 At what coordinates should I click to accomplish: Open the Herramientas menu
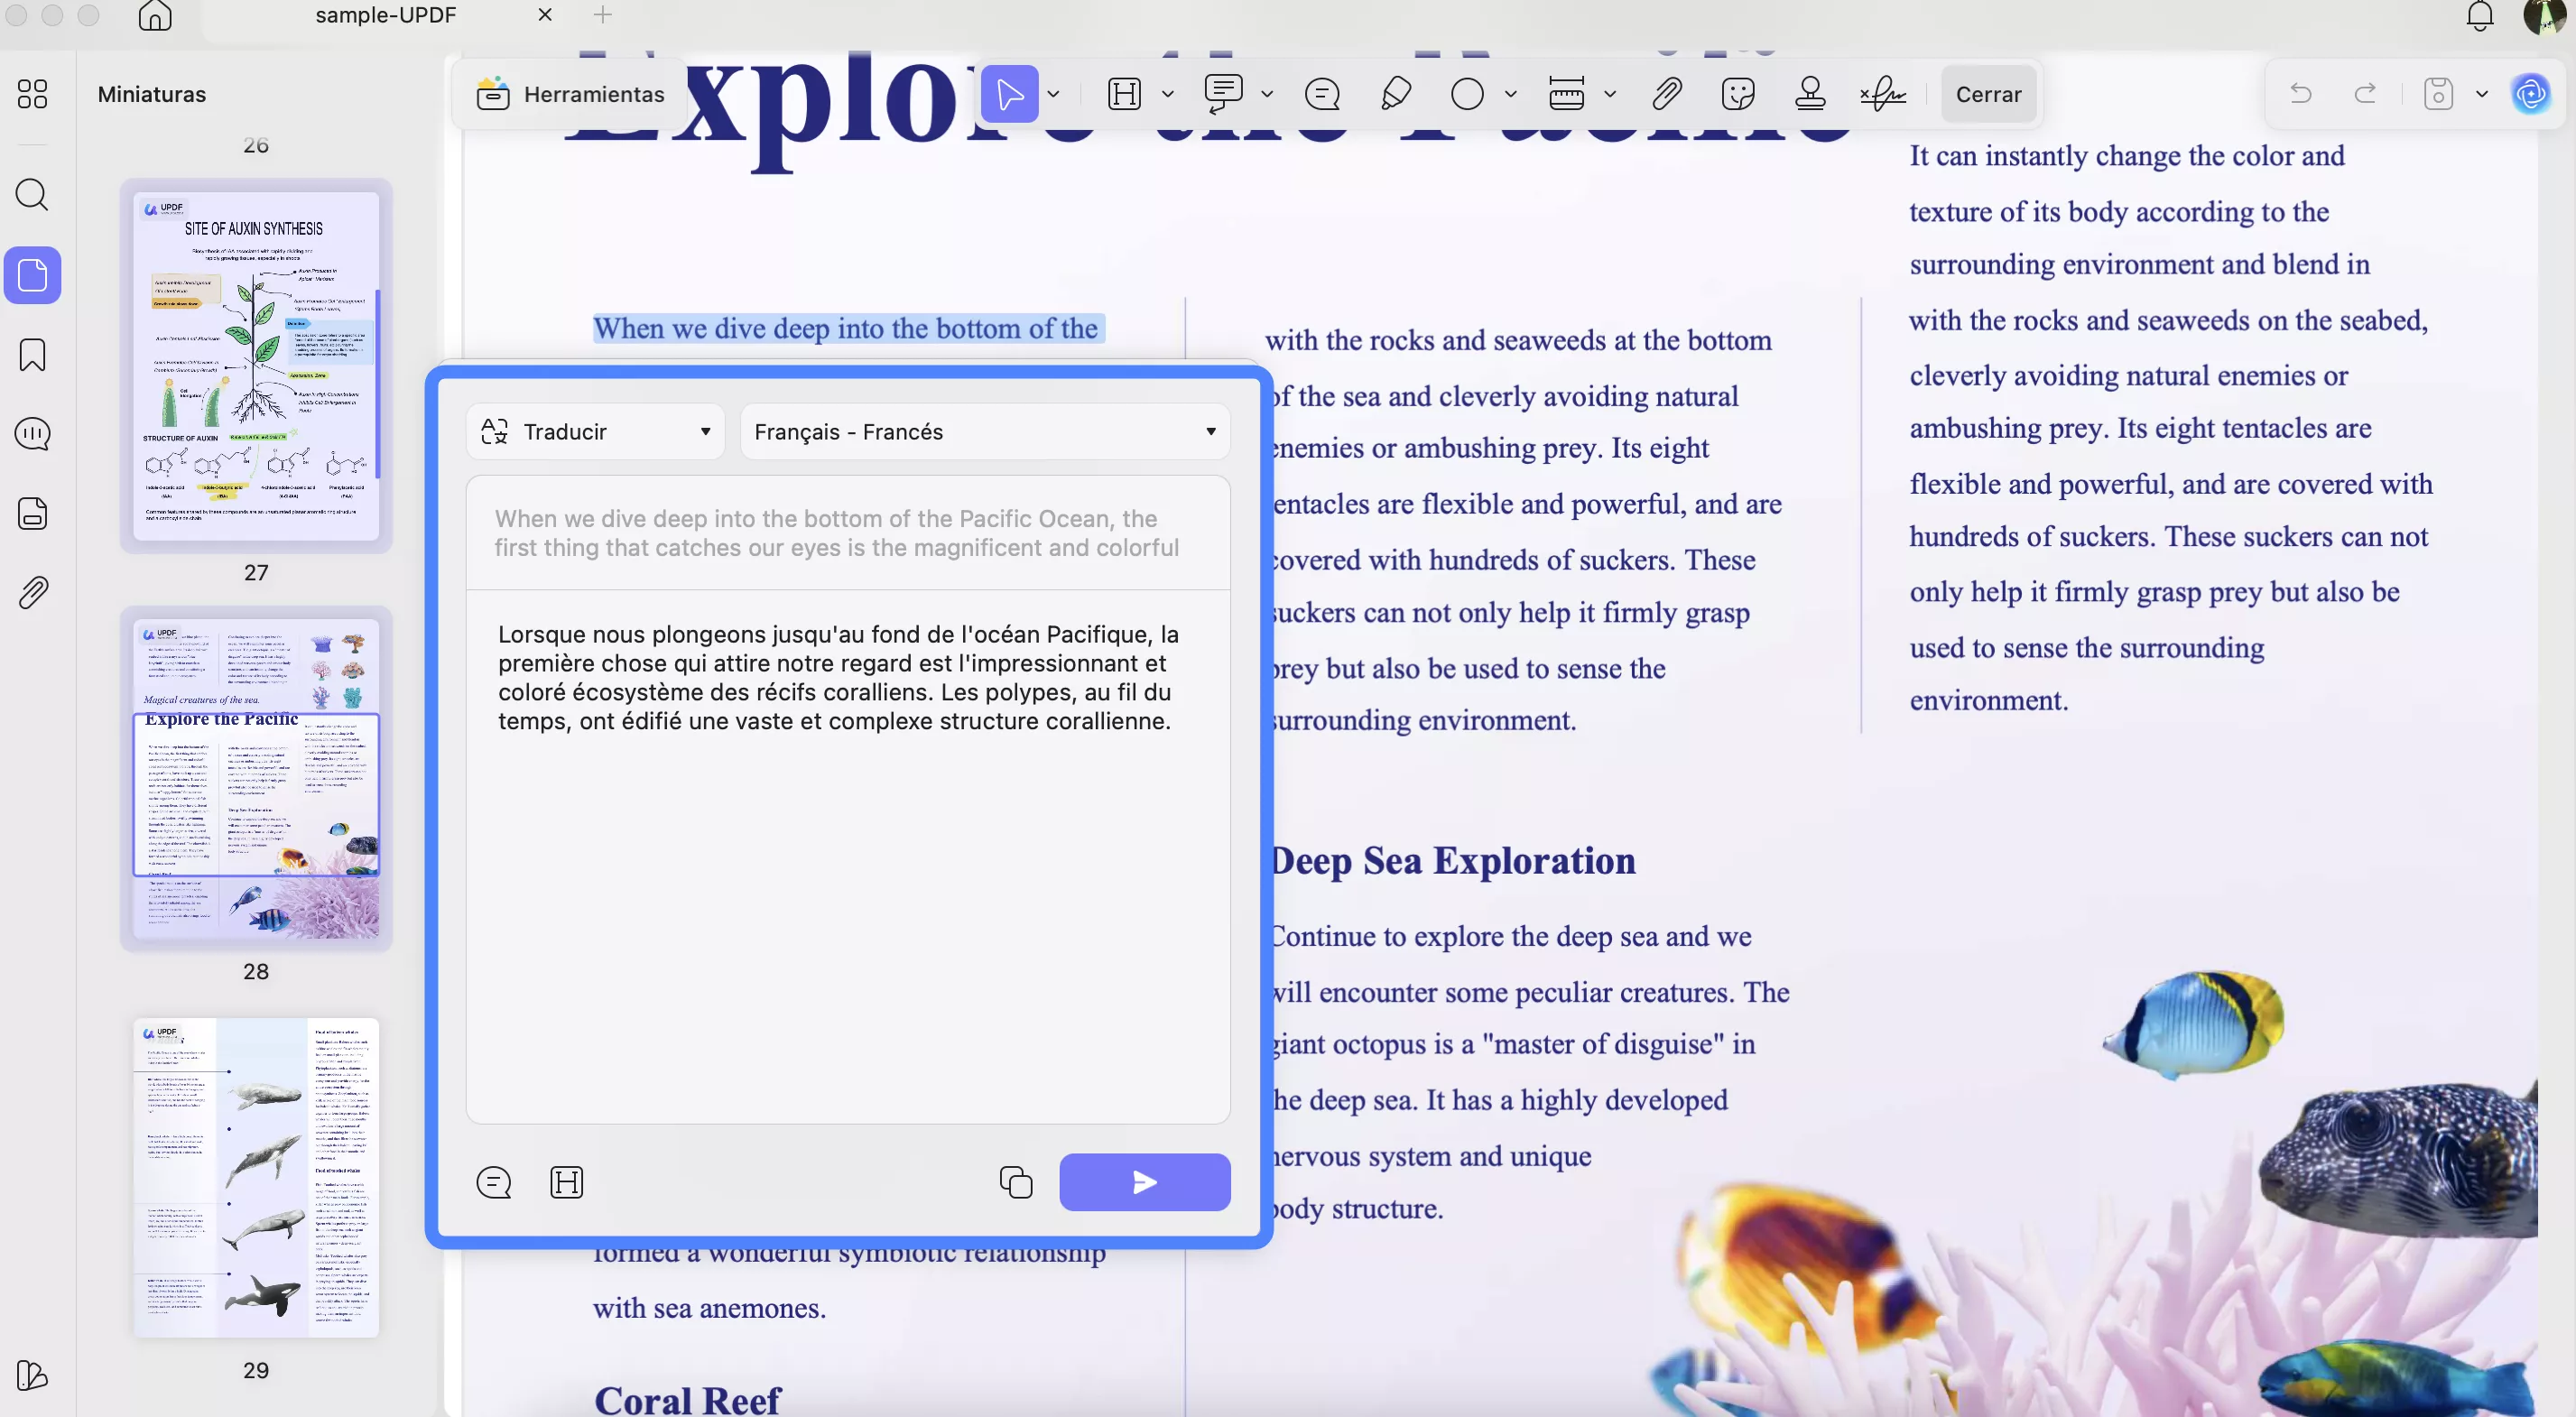click(x=570, y=94)
